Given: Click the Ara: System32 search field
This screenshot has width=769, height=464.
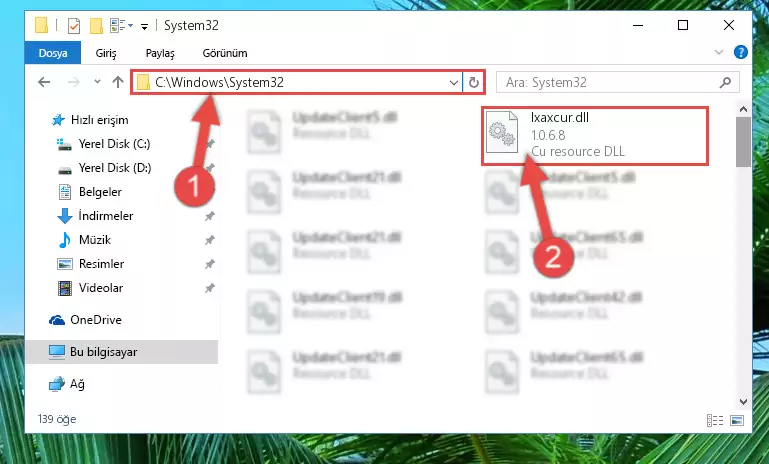Looking at the screenshot, I should pyautogui.click(x=611, y=82).
